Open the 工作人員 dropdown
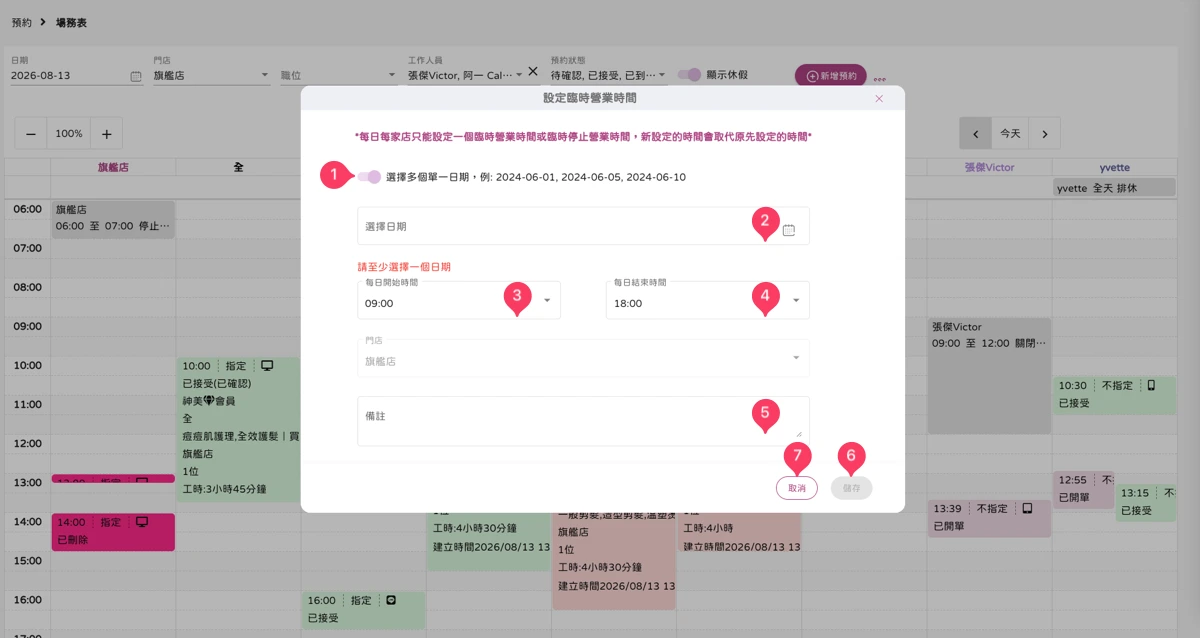 click(x=464, y=75)
